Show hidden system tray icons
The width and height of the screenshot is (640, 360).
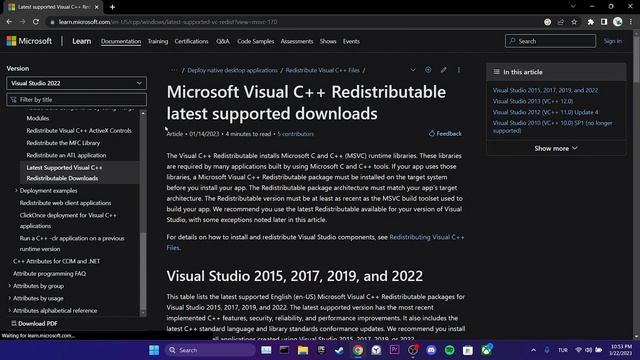pos(533,350)
